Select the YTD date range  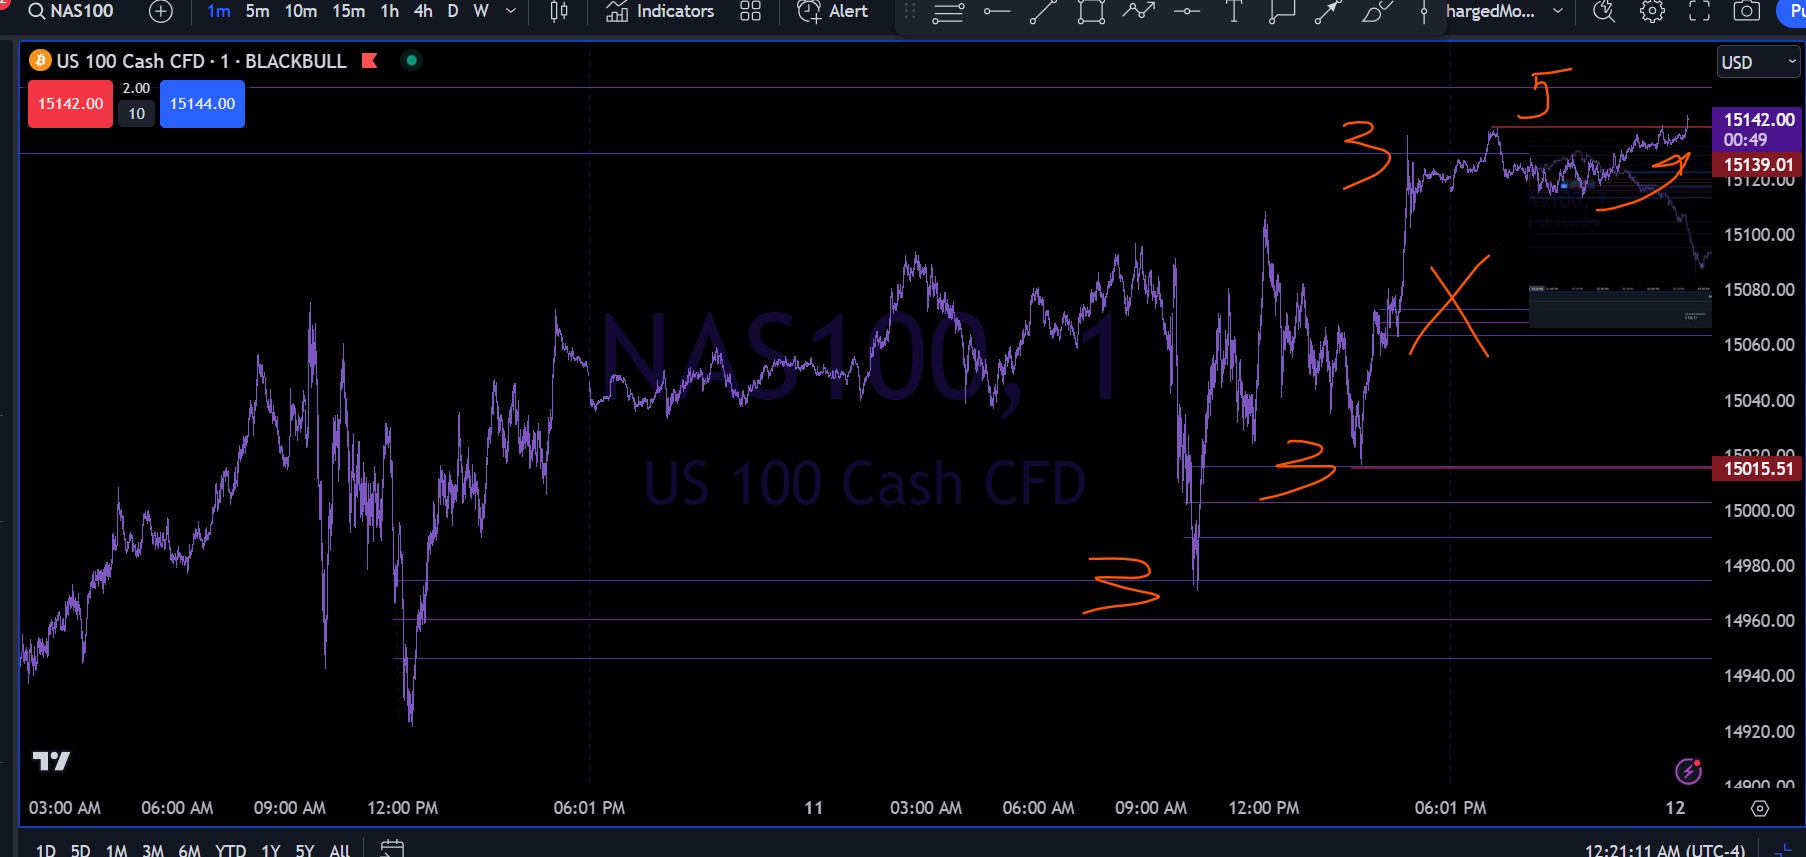click(x=230, y=850)
